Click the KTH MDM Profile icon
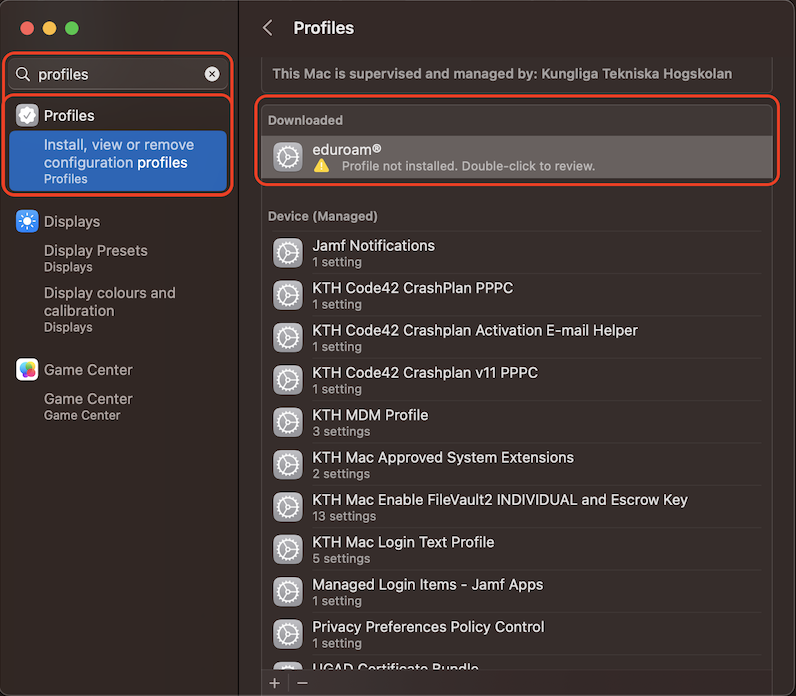The width and height of the screenshot is (796, 696). coord(288,423)
